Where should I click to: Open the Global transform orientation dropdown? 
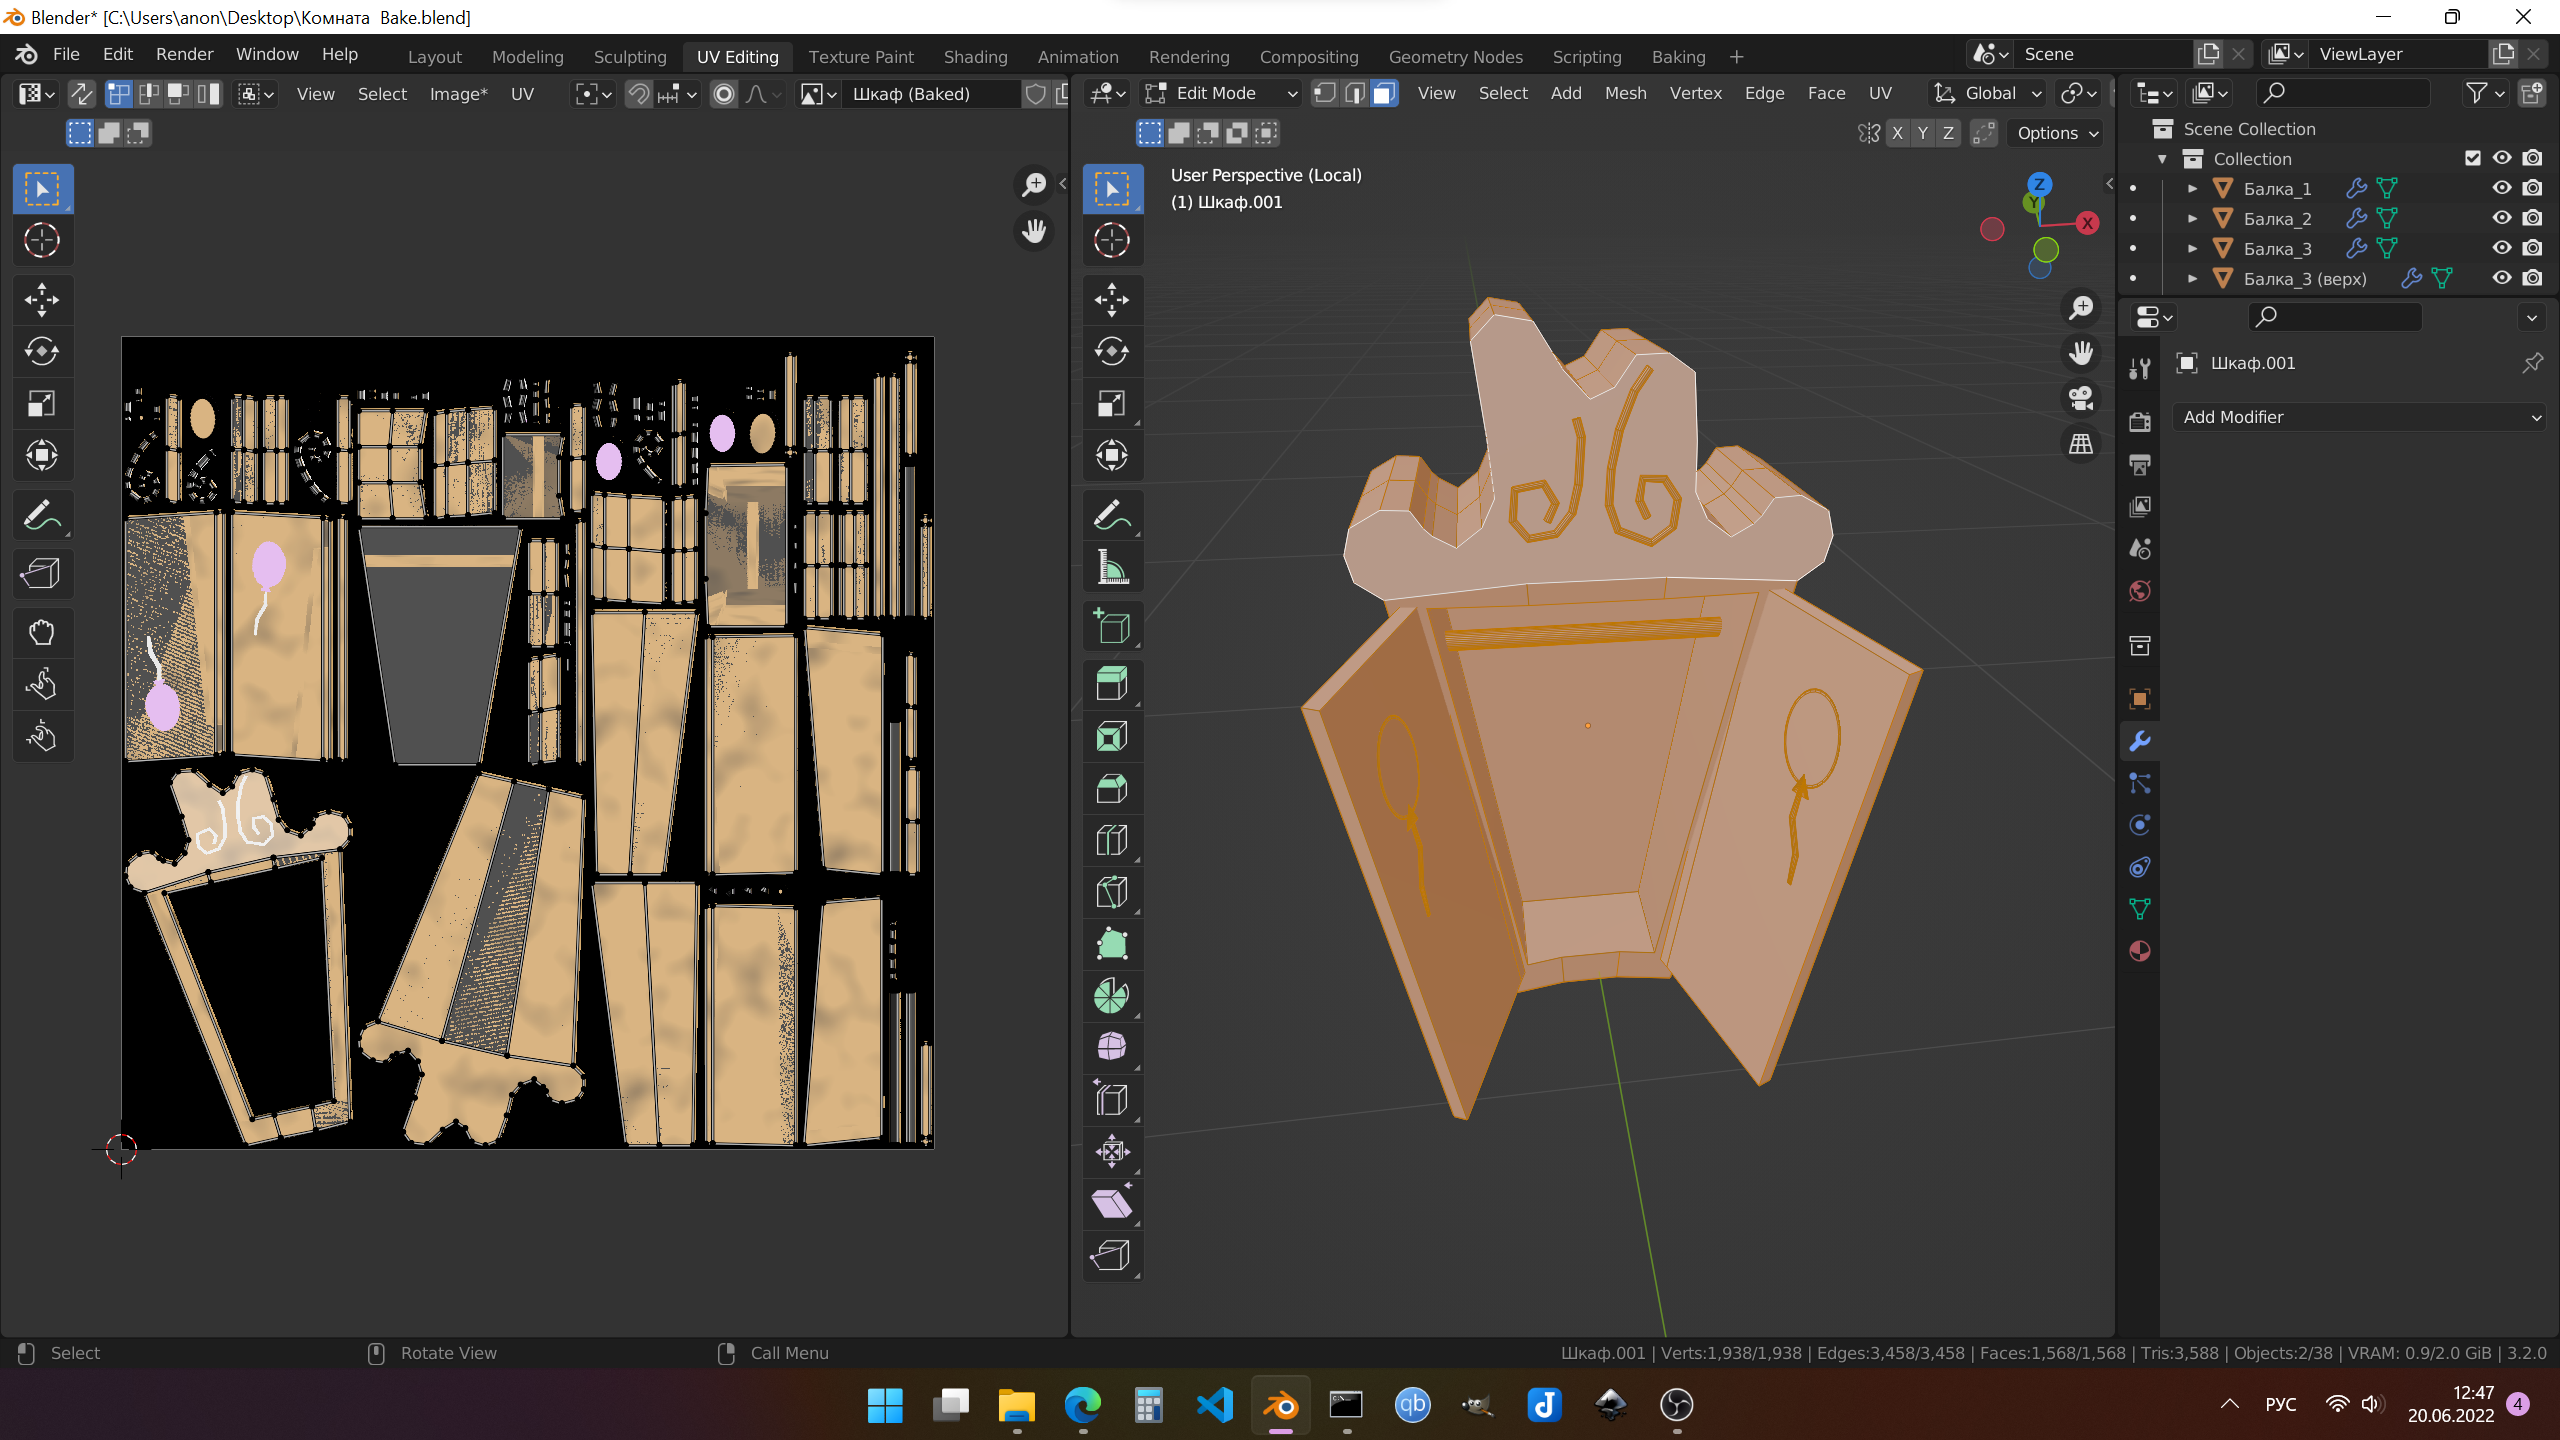1990,93
